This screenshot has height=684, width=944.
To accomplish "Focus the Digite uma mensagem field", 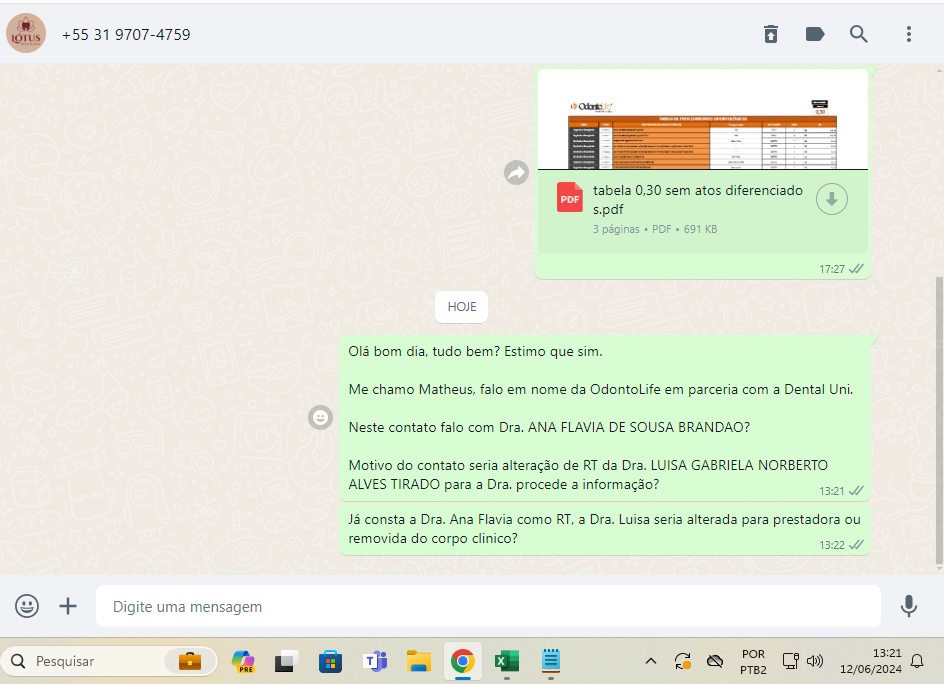I will [488, 606].
